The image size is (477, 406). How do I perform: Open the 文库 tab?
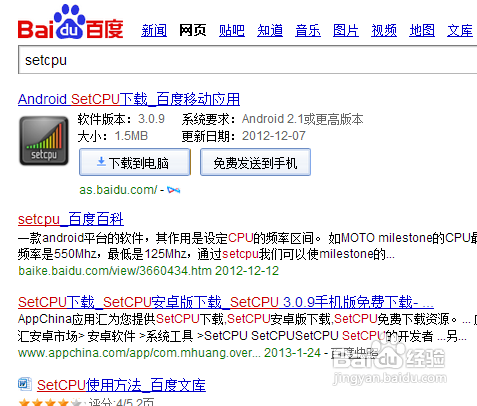[460, 31]
